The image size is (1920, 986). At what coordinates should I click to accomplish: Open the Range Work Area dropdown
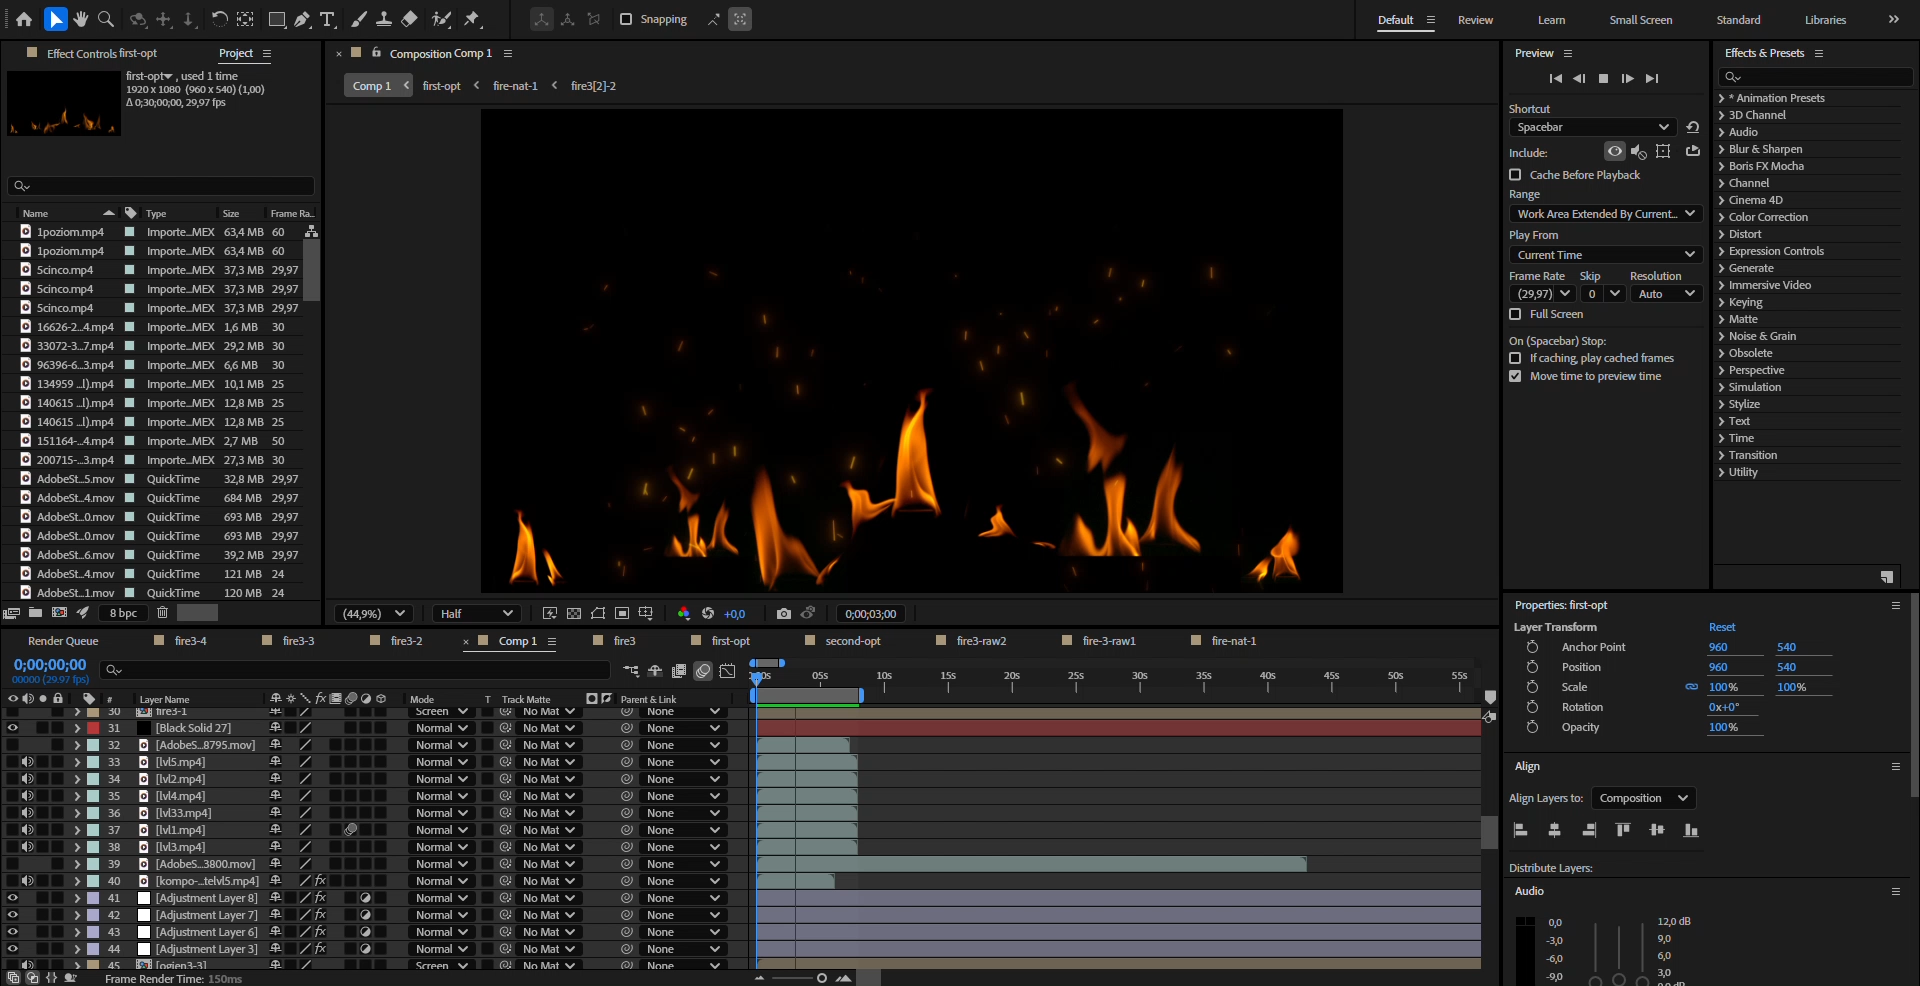[x=1605, y=214]
